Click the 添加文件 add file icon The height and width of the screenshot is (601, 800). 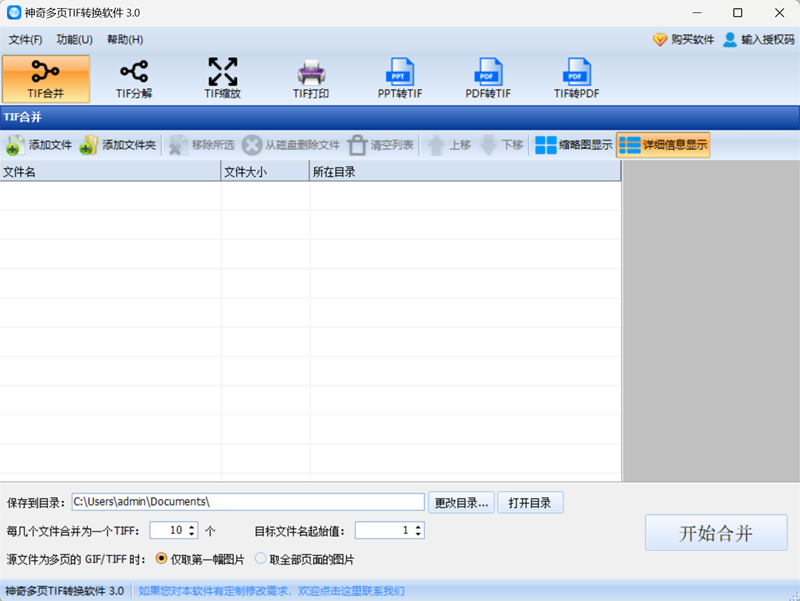(x=15, y=145)
